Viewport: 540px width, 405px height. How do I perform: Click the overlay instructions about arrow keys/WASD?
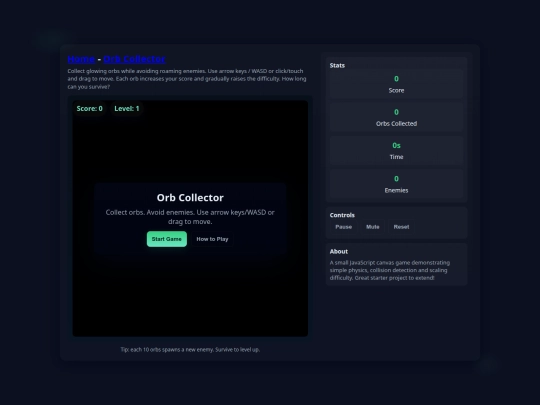(x=190, y=217)
